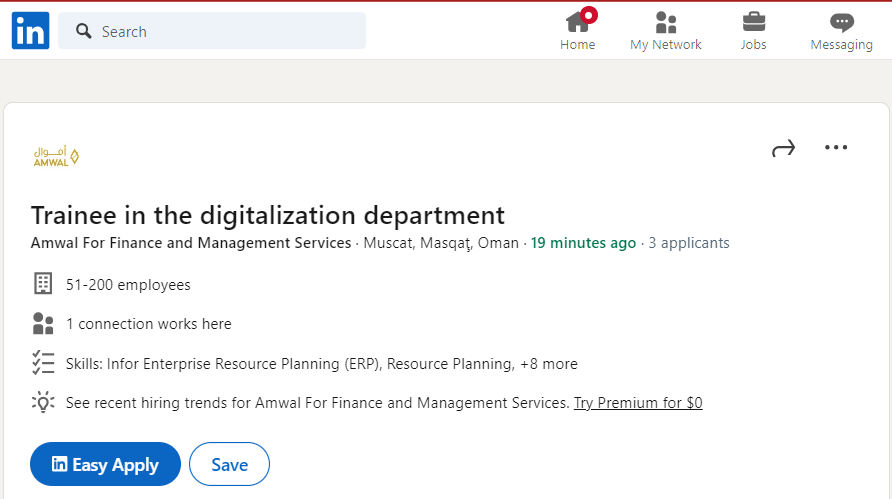Click the building icon beside 51-200 employees
Screen dimensions: 892x499
tap(43, 283)
